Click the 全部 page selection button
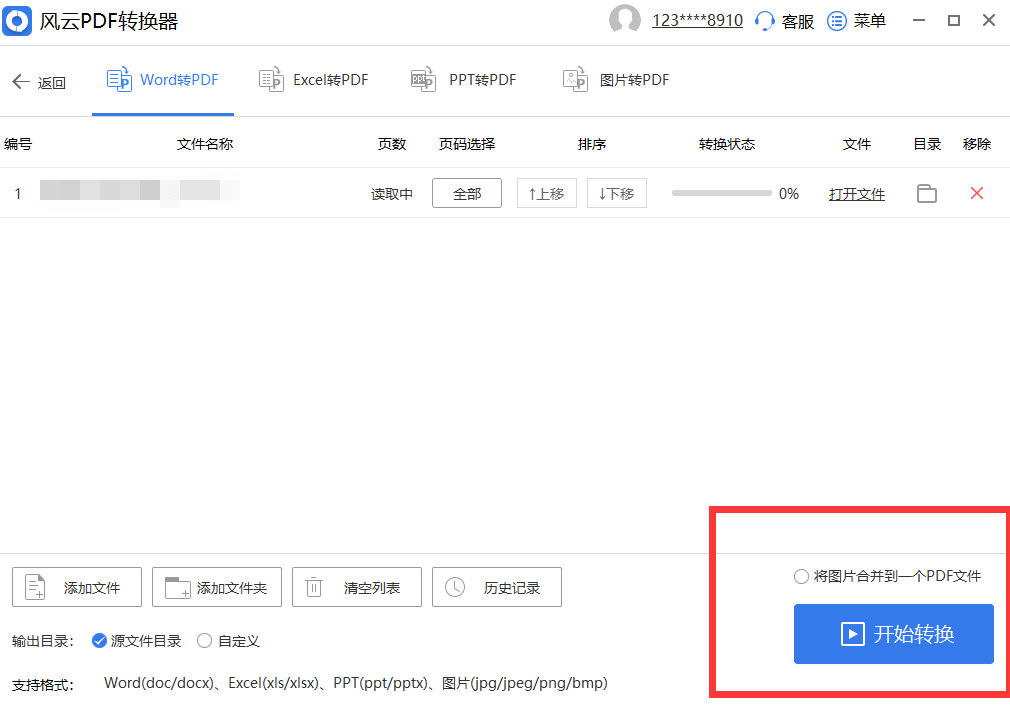This screenshot has height=713, width=1010. pos(467,193)
